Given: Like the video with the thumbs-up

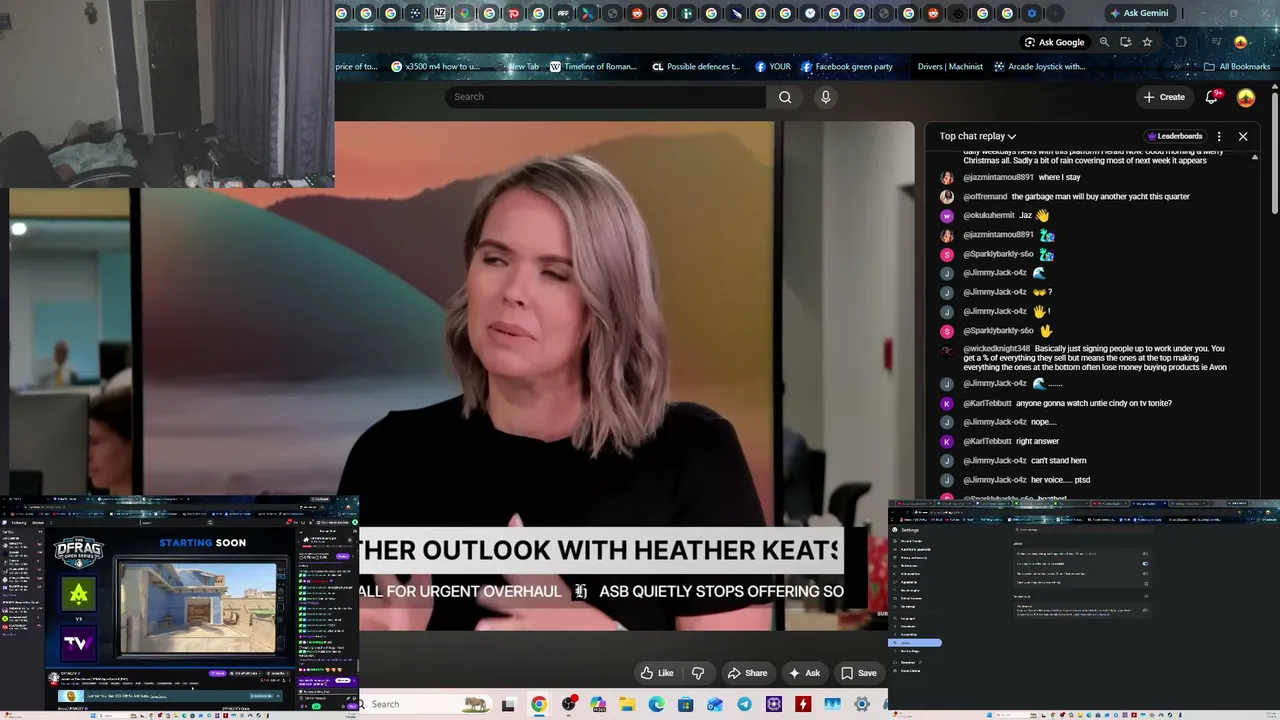Looking at the screenshot, I should click(657, 673).
